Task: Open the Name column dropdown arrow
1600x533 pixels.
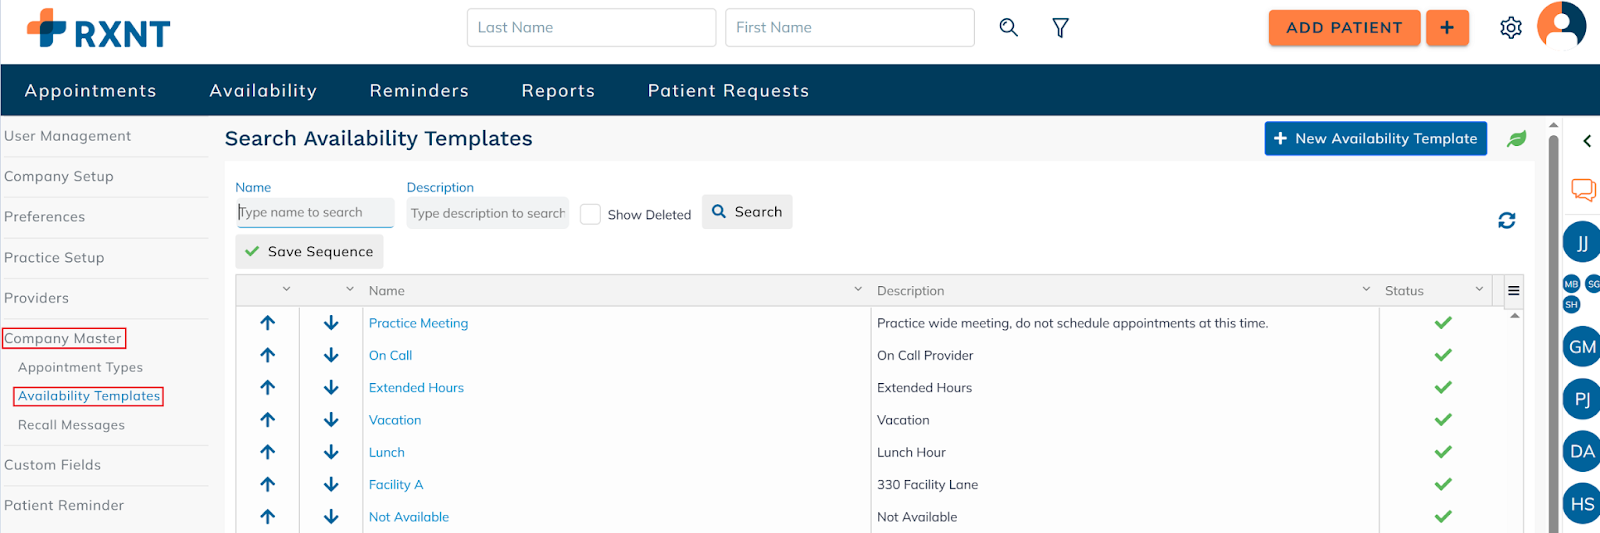Action: coord(857,290)
